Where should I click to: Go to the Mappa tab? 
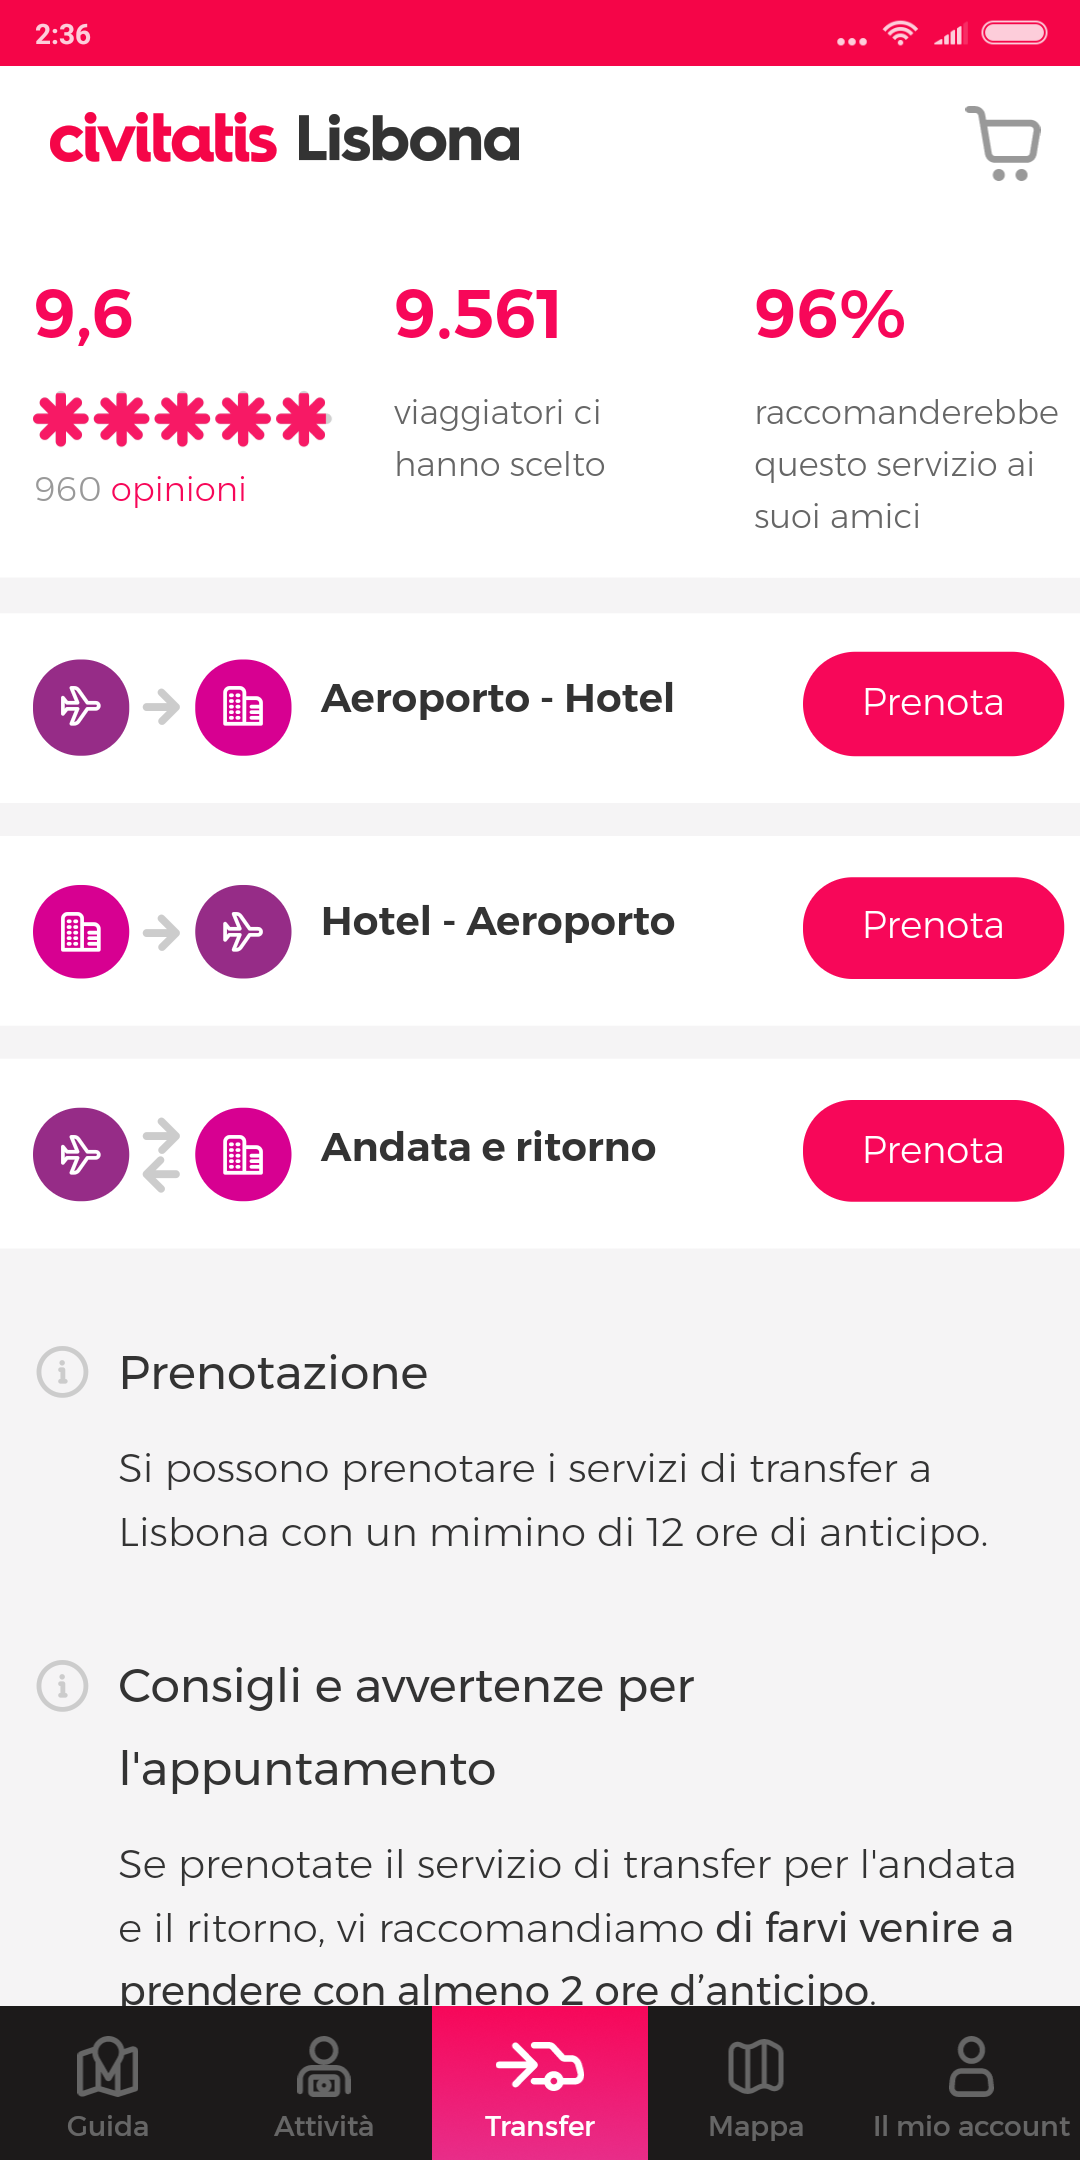[x=756, y=2085]
